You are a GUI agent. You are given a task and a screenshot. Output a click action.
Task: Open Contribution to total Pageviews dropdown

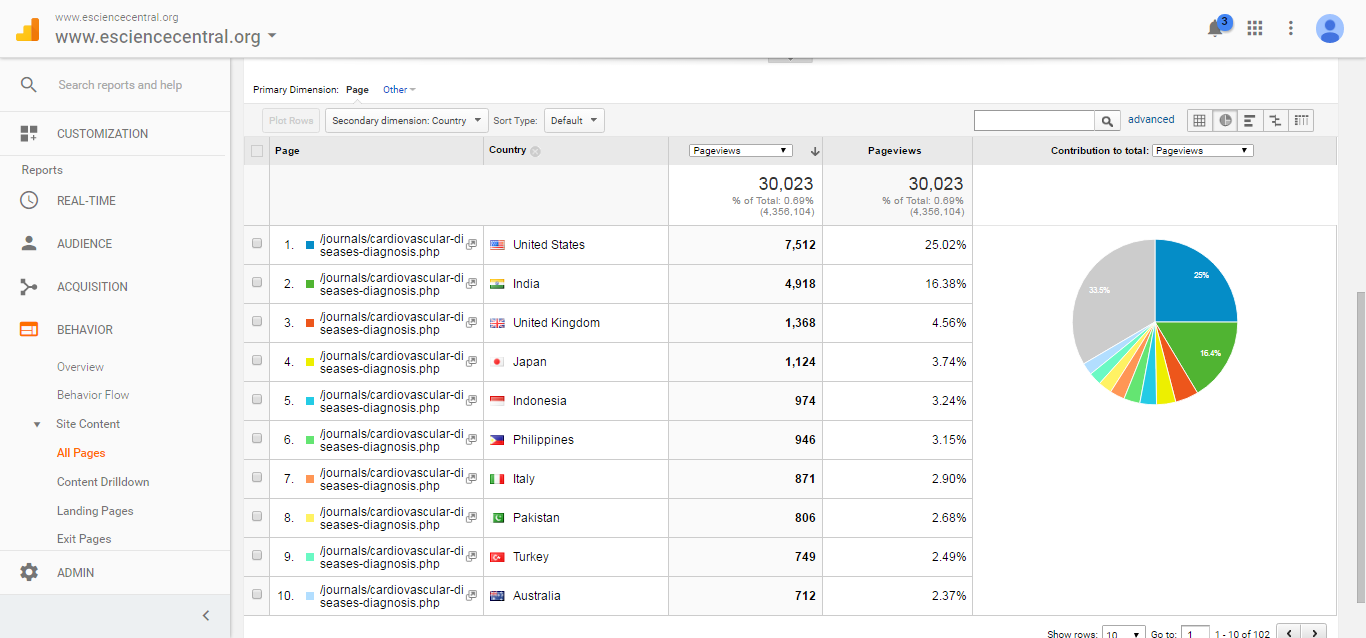pyautogui.click(x=1202, y=151)
